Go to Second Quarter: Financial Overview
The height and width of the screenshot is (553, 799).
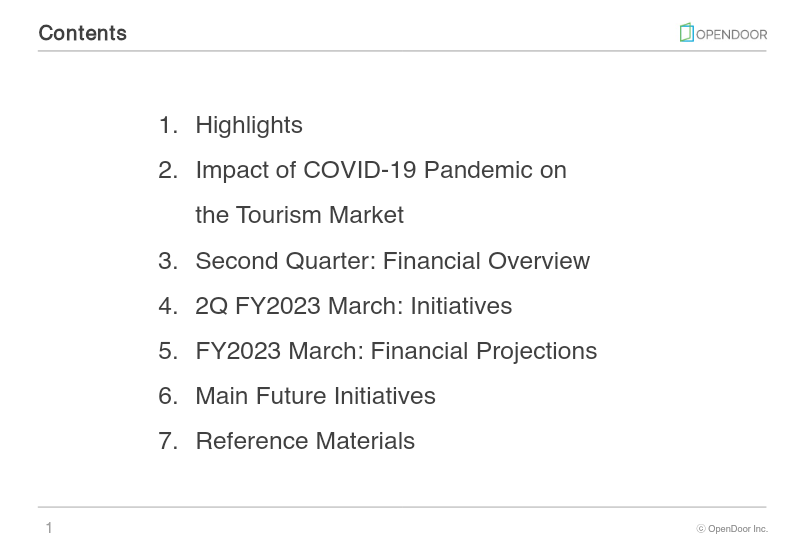point(392,261)
